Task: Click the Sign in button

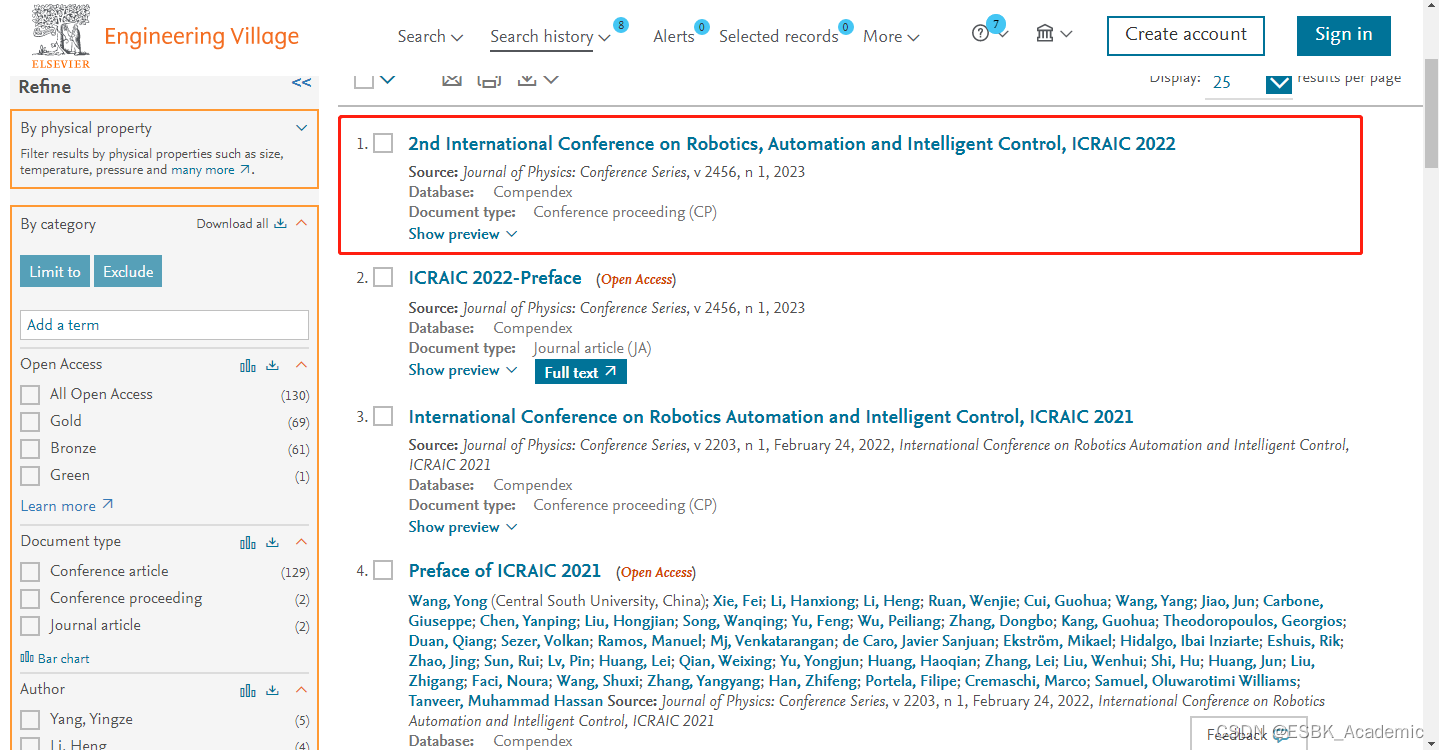Action: click(1343, 35)
